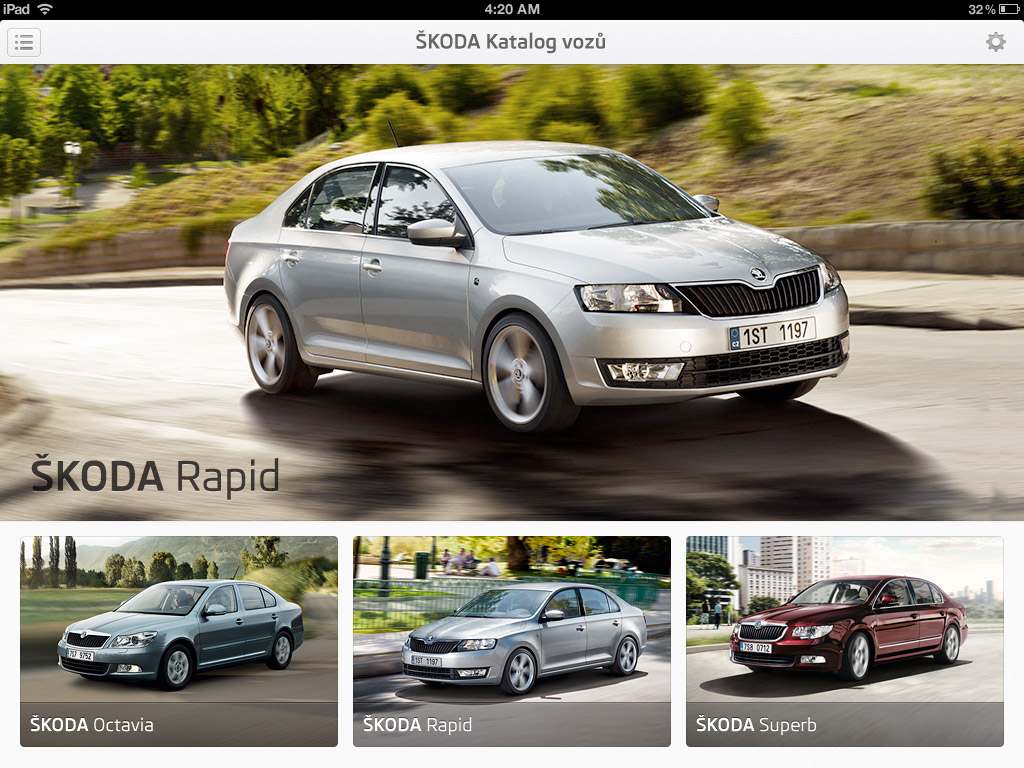Tap the clock showing 4:20 AM
This screenshot has height=768, width=1024.
tap(512, 9)
